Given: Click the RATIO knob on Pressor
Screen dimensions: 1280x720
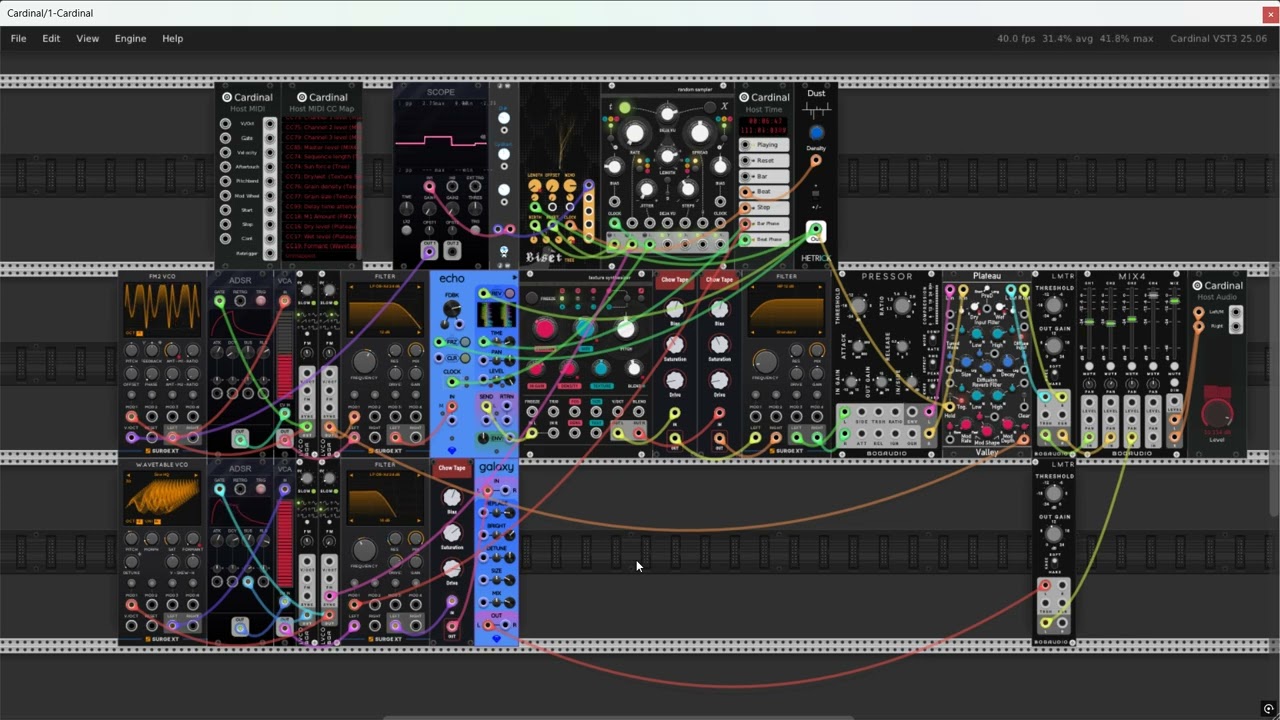Looking at the screenshot, I should pos(902,305).
